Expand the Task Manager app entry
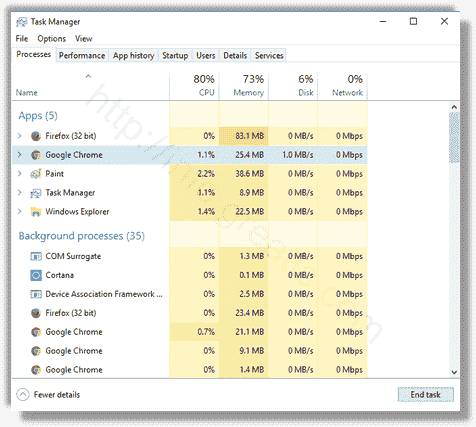476x427 pixels. 20,193
